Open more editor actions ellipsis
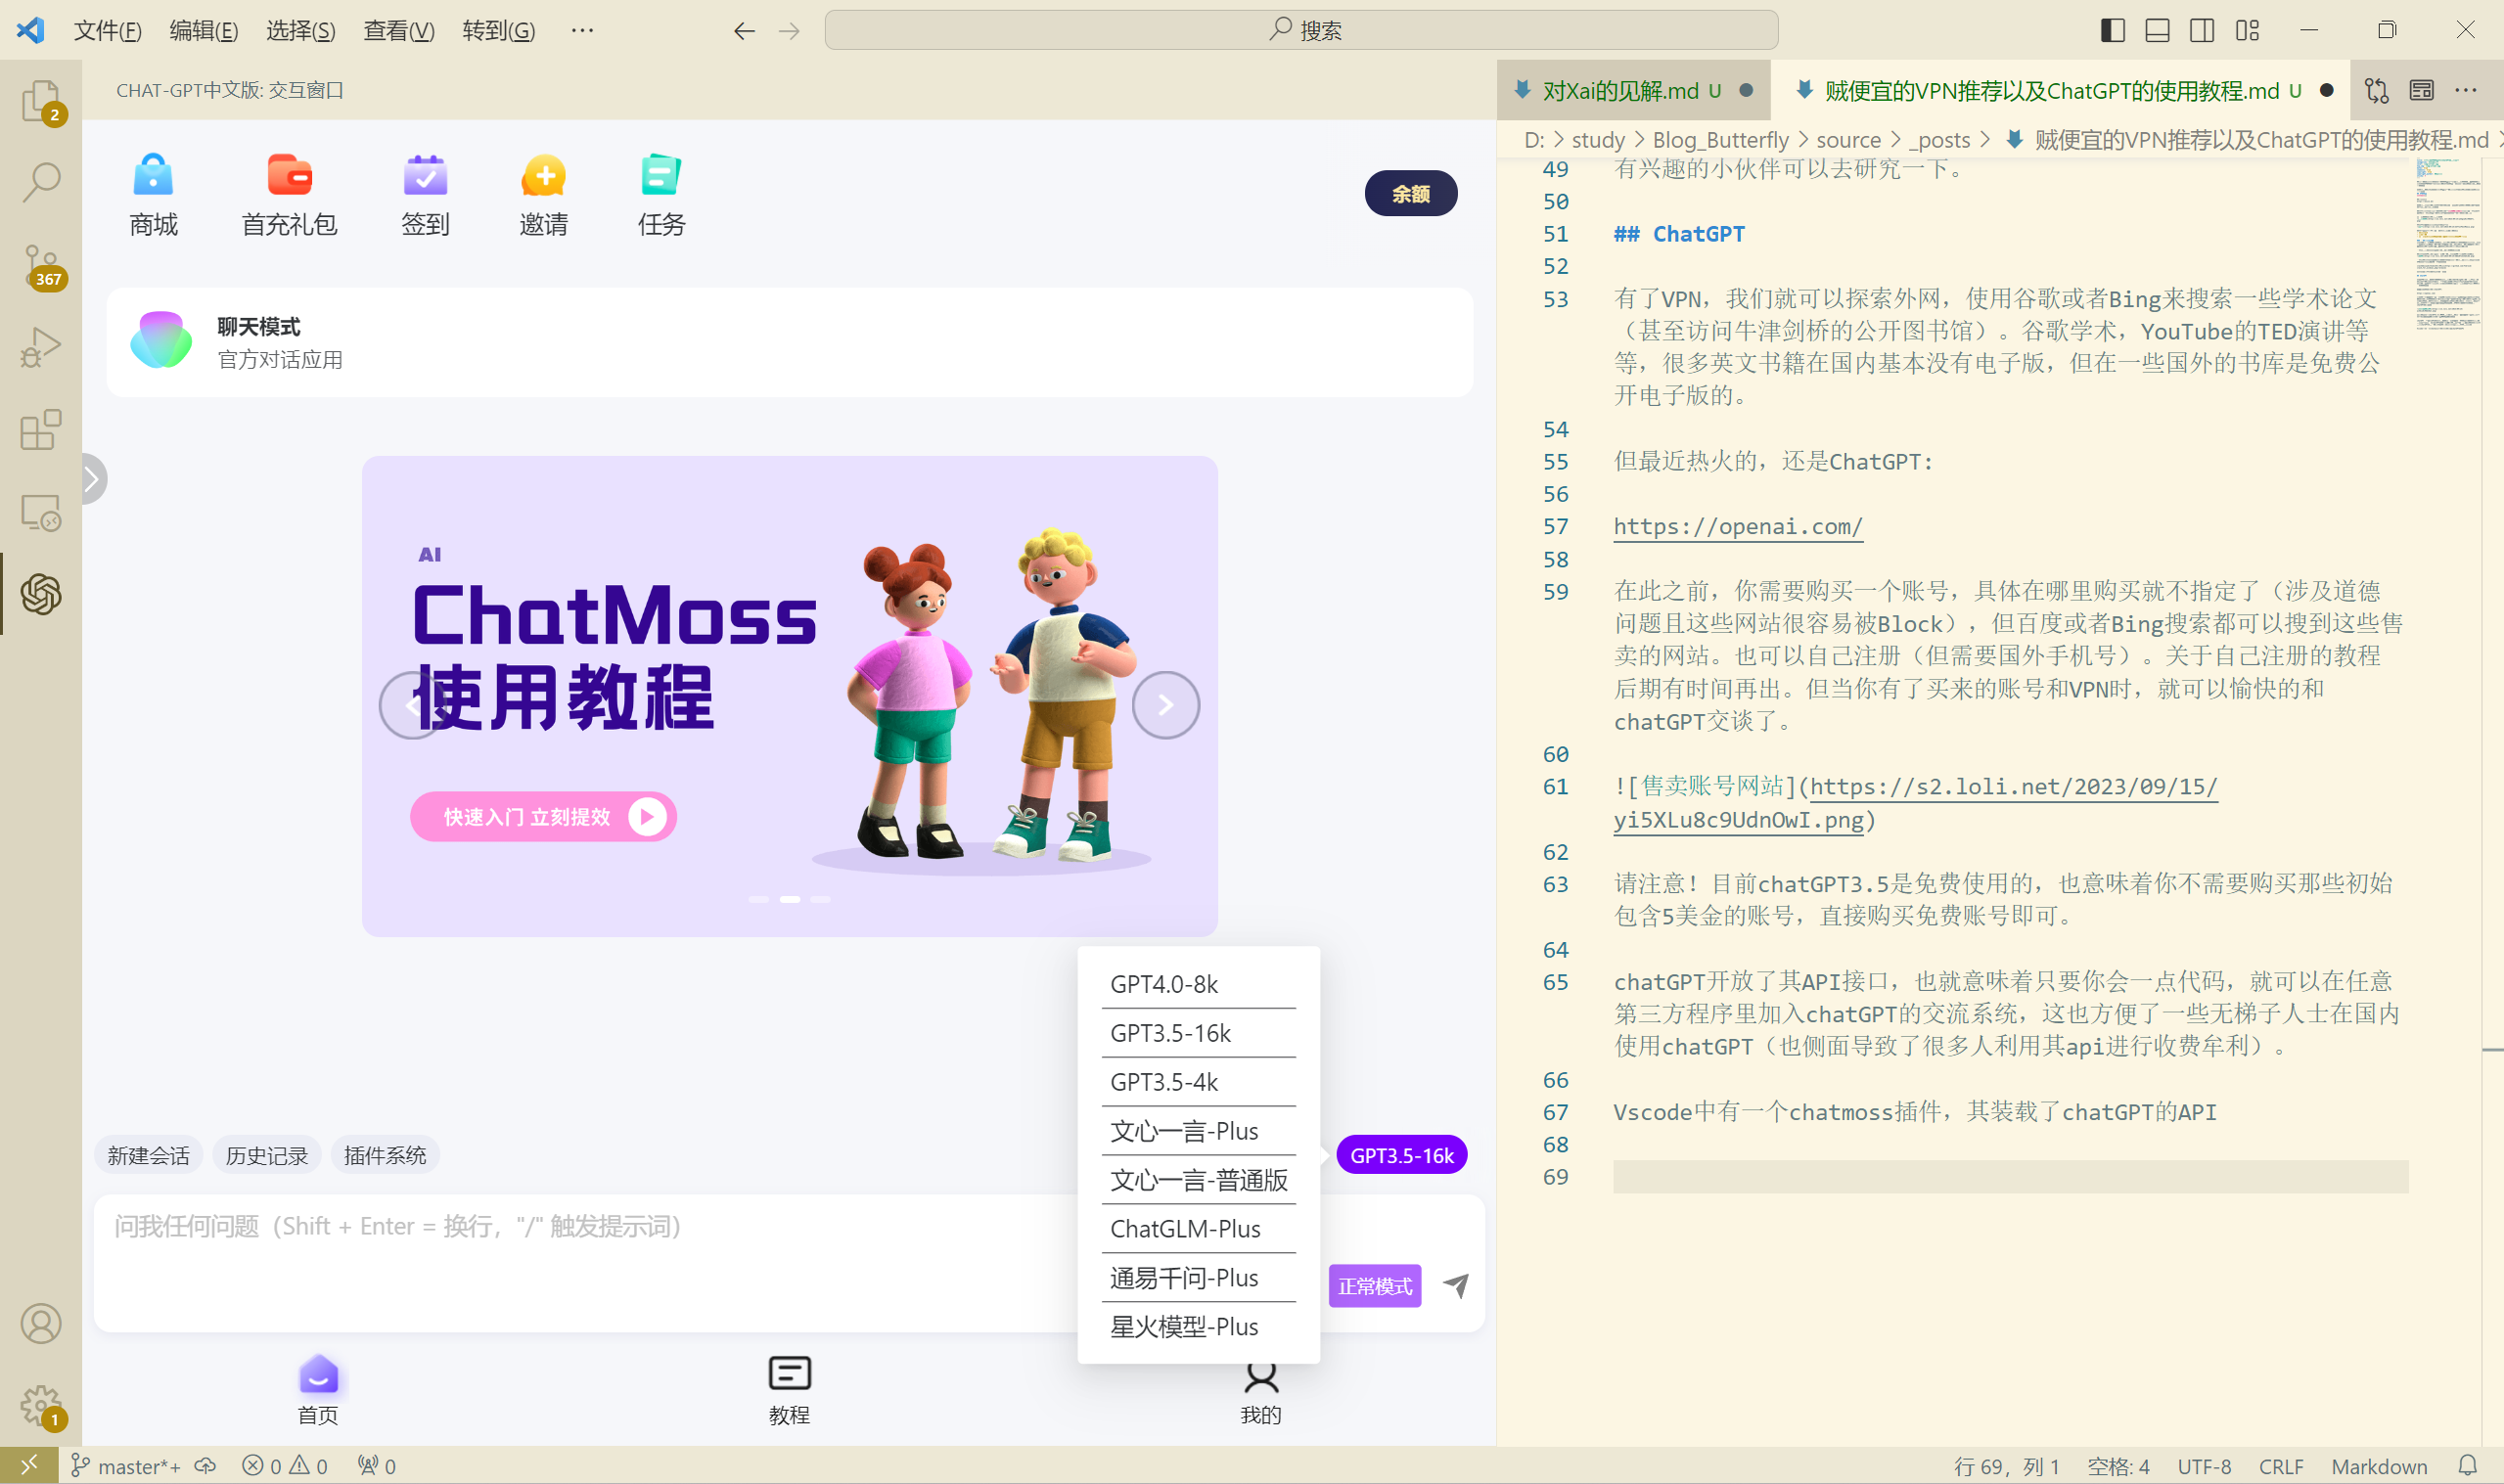Viewport: 2504px width, 1484px height. click(2466, 90)
